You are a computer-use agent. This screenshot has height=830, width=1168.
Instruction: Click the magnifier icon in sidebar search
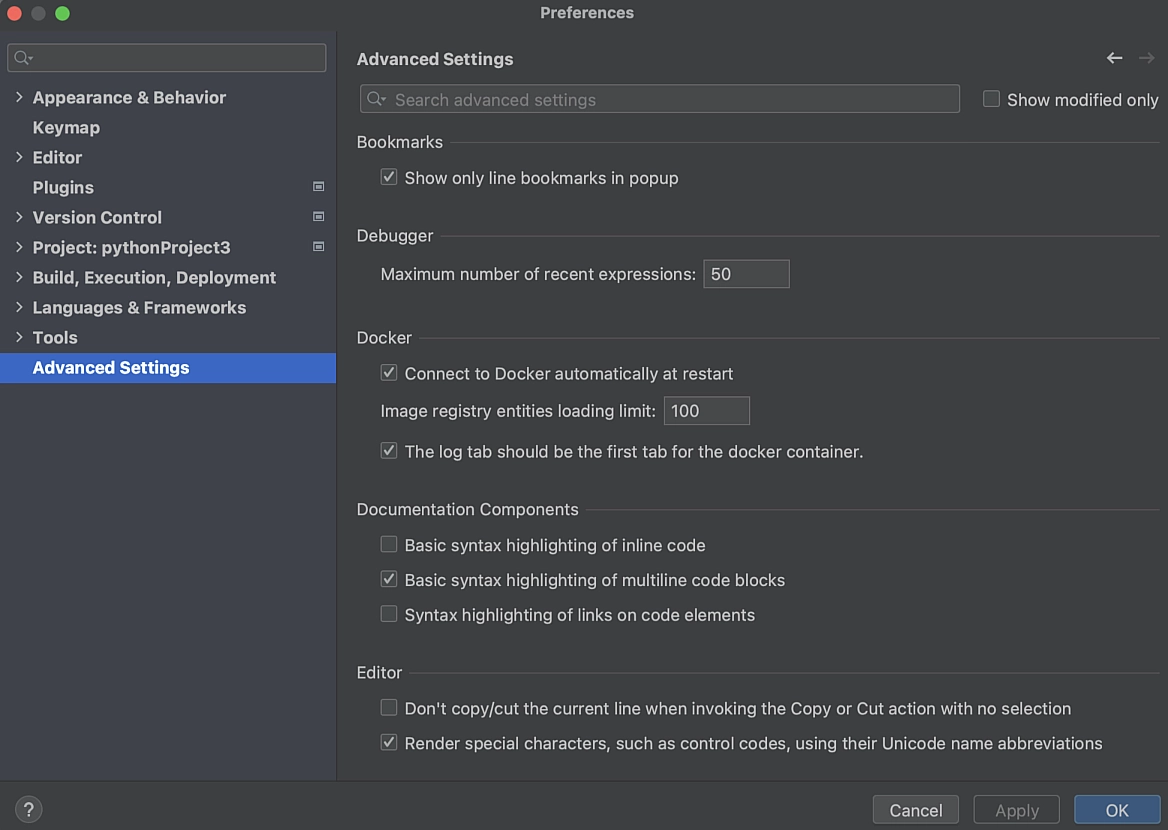23,57
